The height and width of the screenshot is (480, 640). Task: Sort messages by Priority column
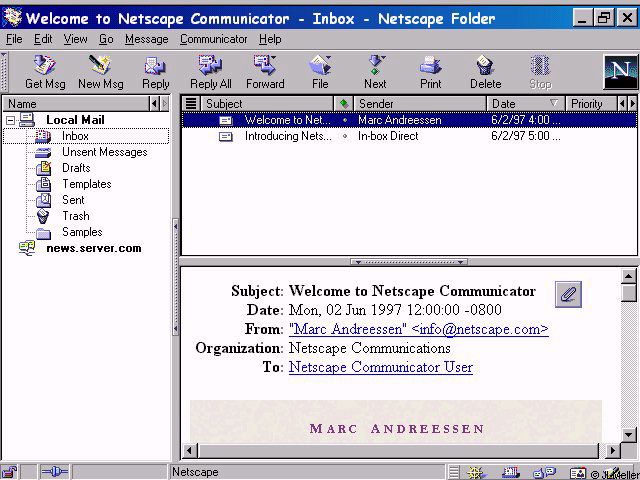click(x=591, y=104)
